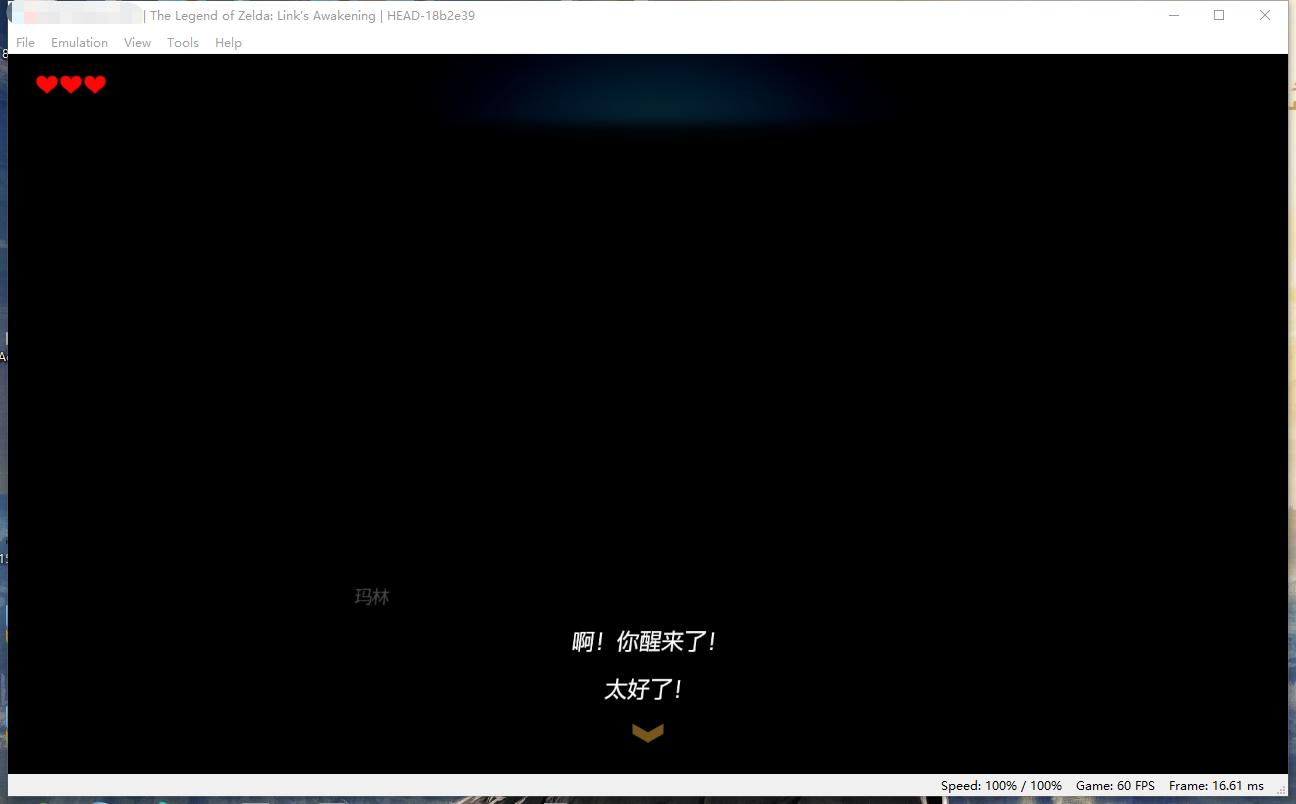1296x804 pixels.
Task: Open the View menu
Action: (137, 42)
